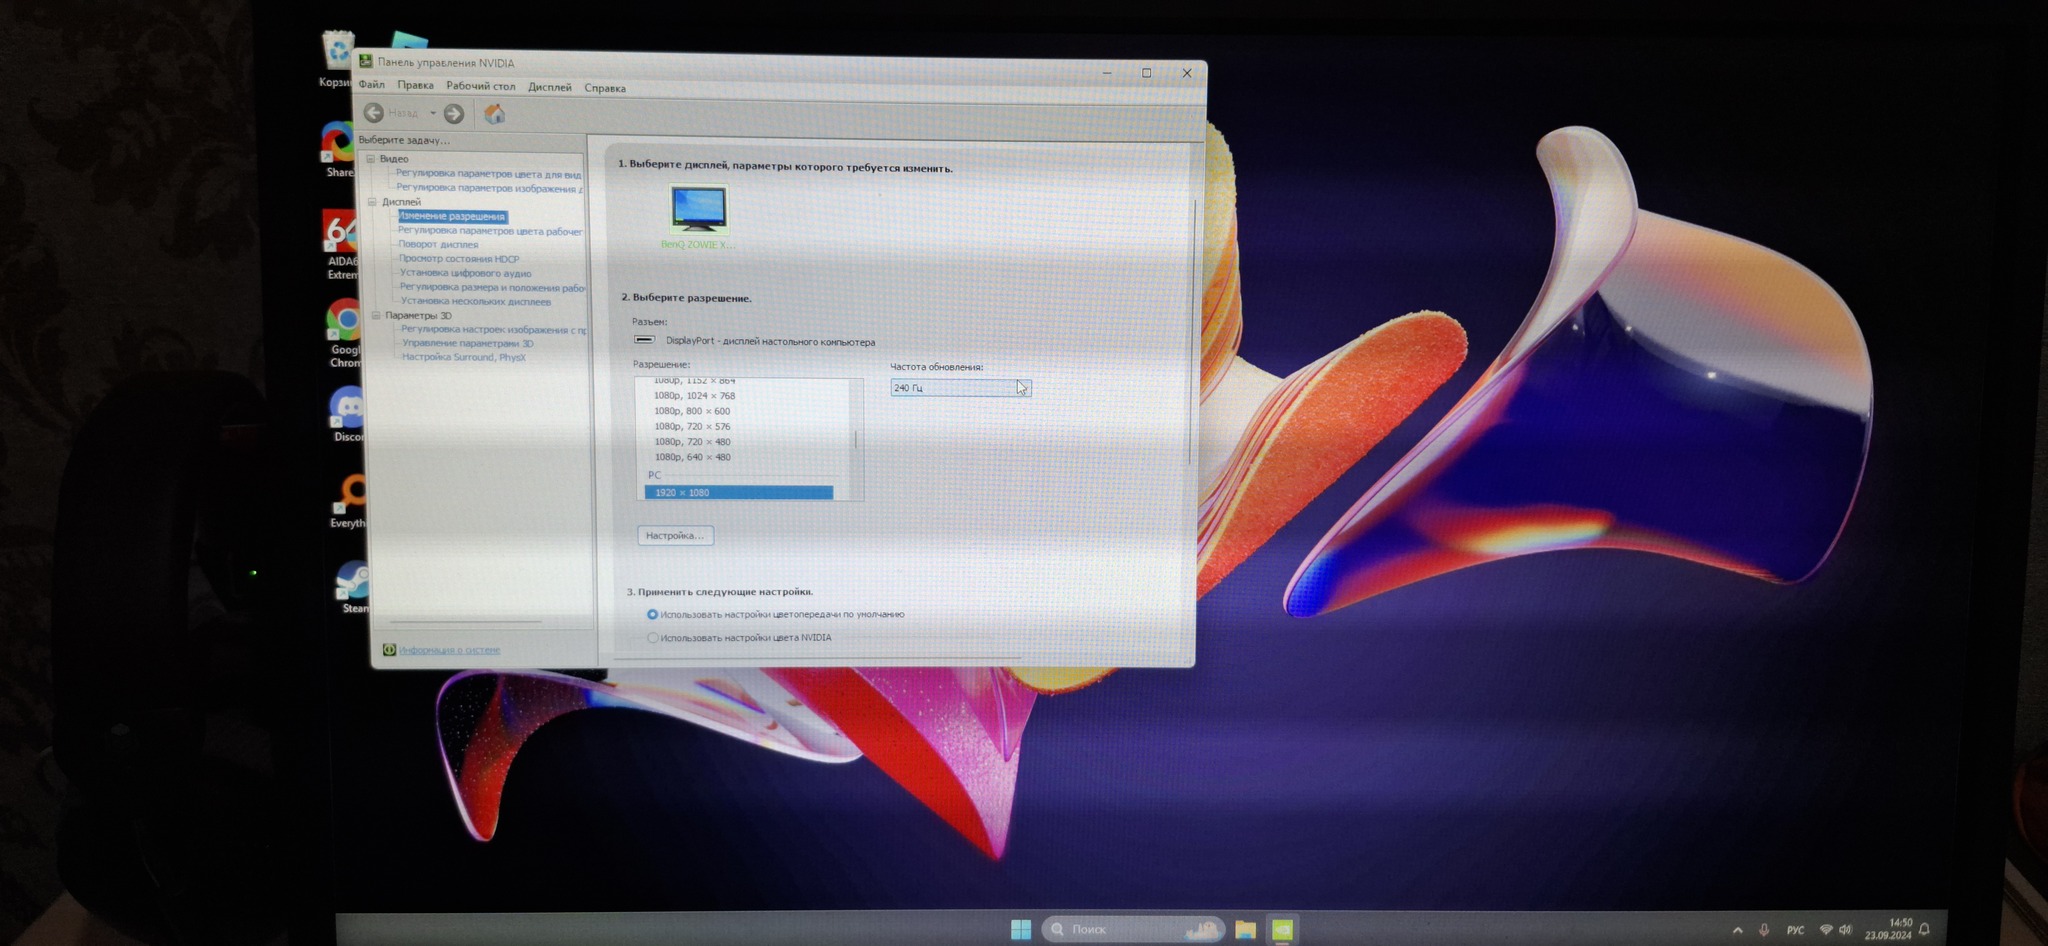Click the resolution list scrollbar
Image resolution: width=2048 pixels, height=946 pixels.
856,439
